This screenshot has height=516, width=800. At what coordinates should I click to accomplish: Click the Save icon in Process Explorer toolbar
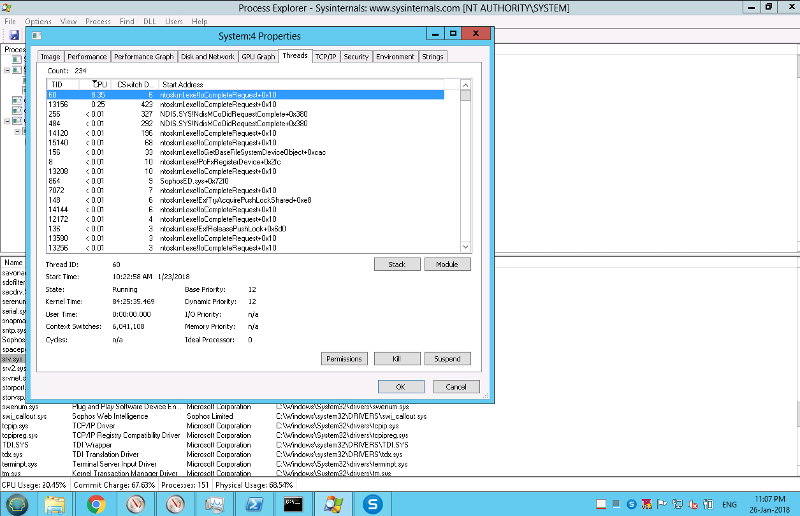pos(14,35)
